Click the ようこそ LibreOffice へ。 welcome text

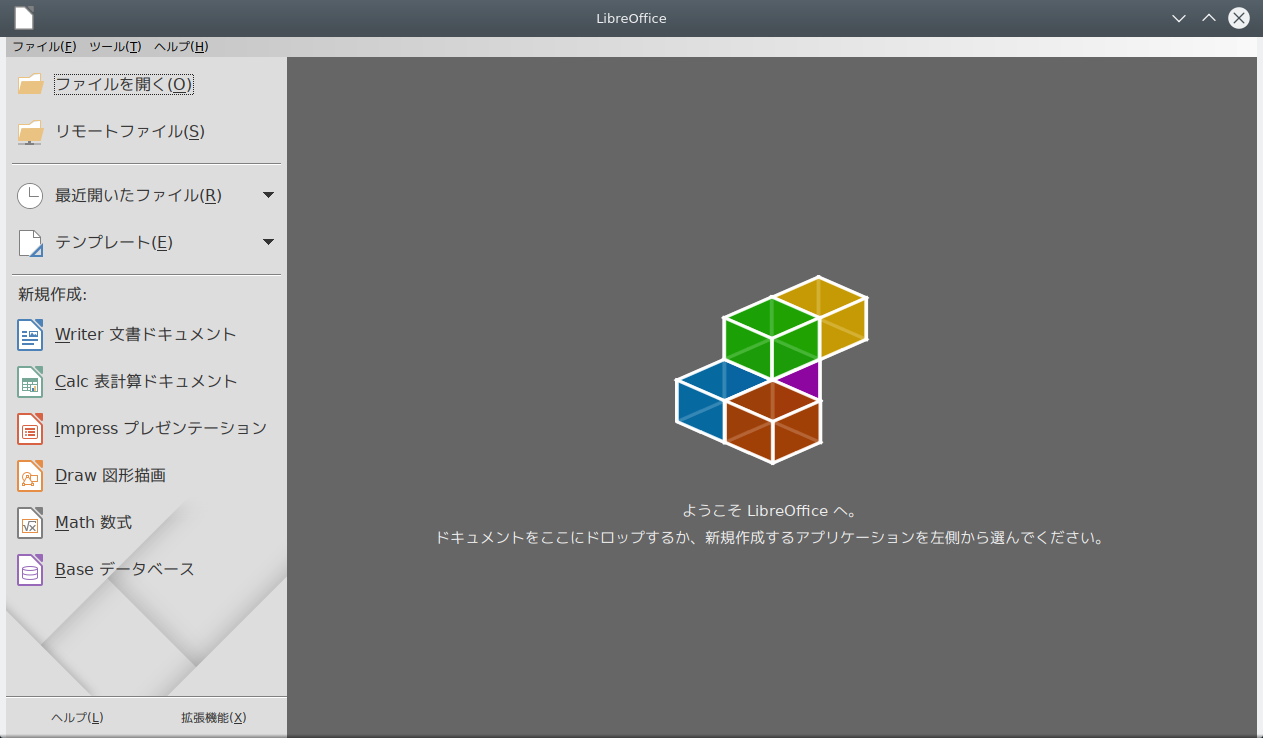[x=770, y=511]
